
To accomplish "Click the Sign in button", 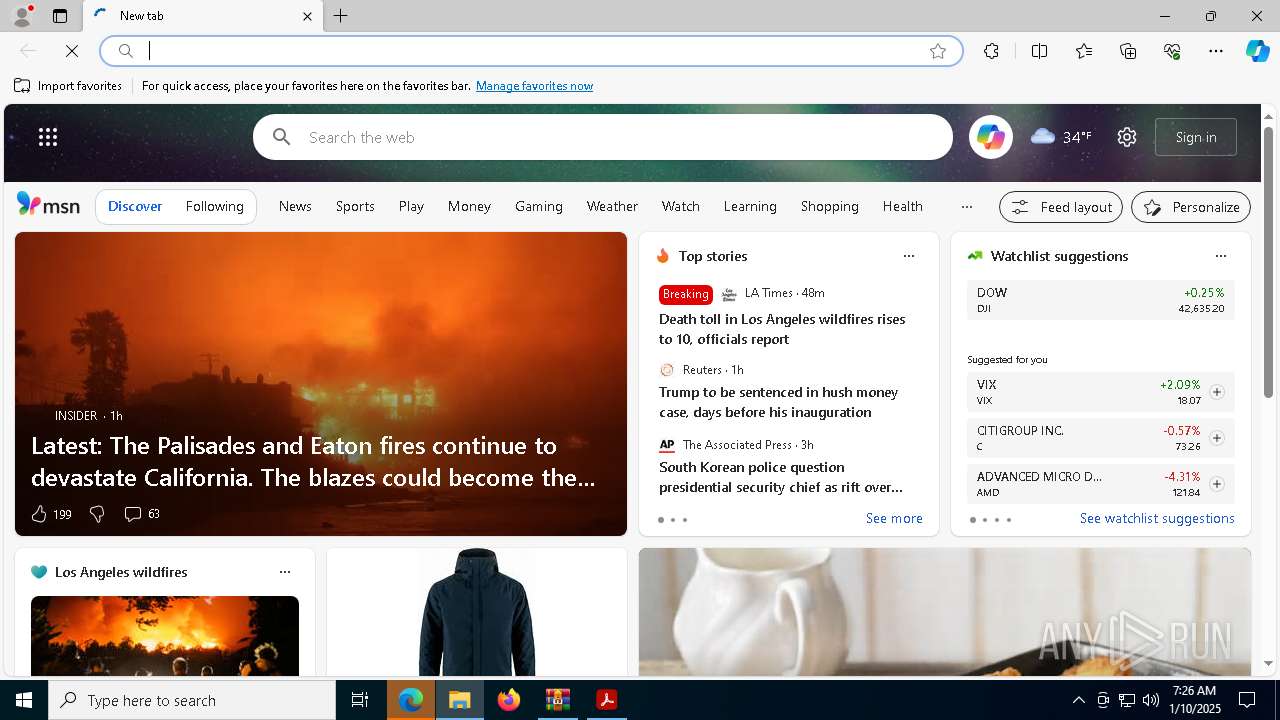I will tap(1196, 137).
